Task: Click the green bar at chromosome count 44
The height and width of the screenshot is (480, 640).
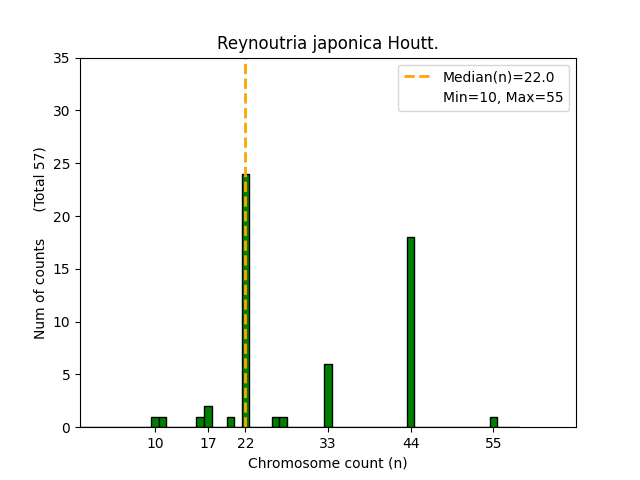Action: point(410,332)
